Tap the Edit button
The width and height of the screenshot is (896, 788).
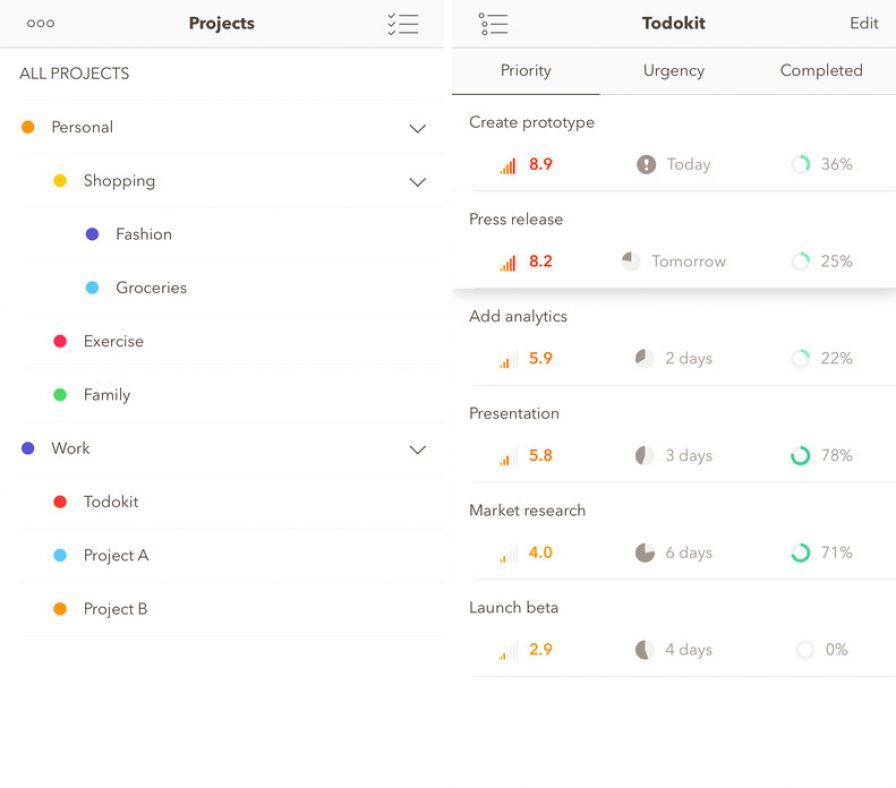(x=863, y=23)
